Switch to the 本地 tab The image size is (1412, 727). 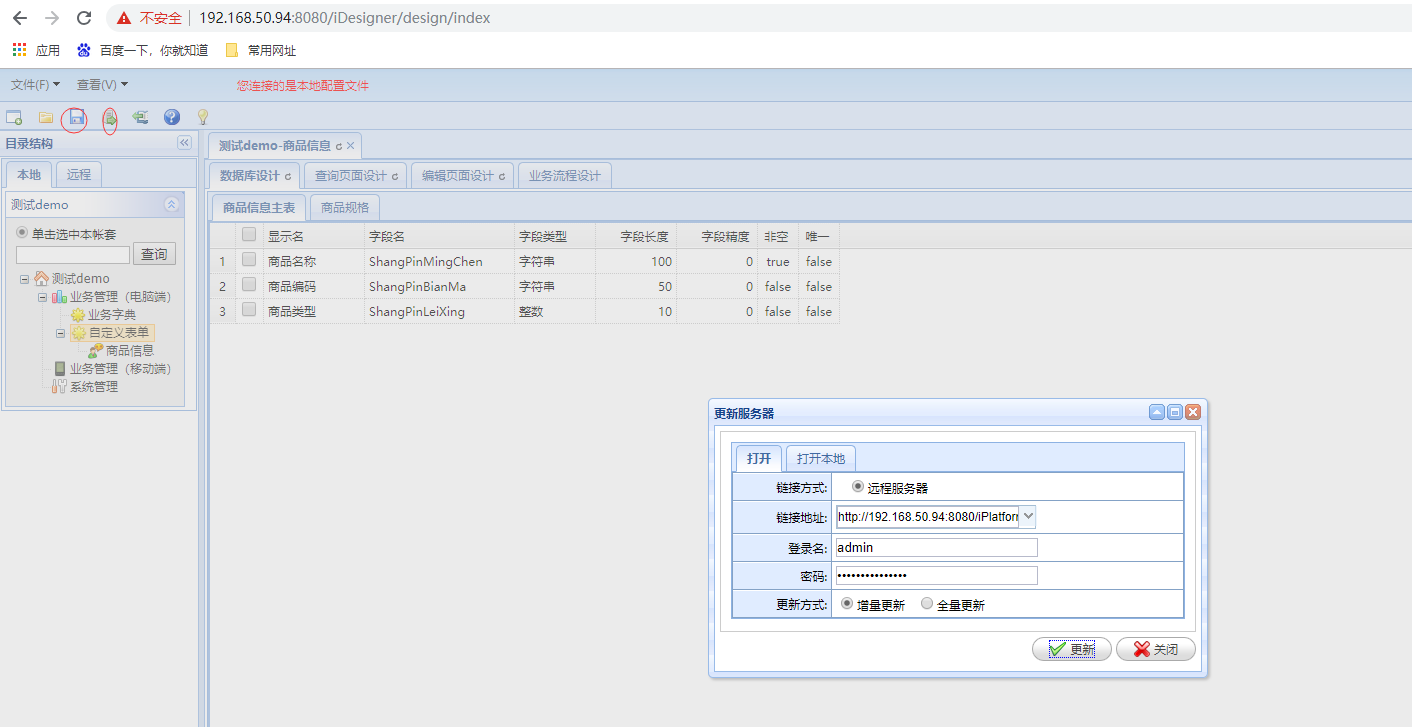click(x=29, y=174)
